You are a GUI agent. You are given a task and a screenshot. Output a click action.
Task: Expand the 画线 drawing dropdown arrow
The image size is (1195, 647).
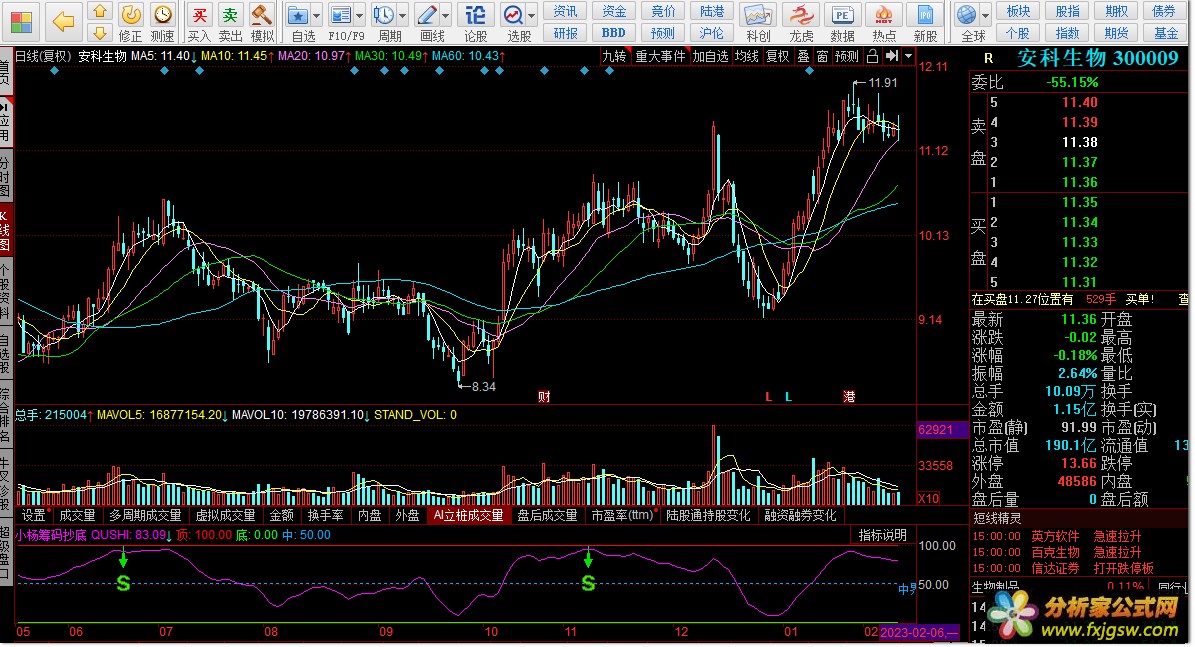(446, 15)
